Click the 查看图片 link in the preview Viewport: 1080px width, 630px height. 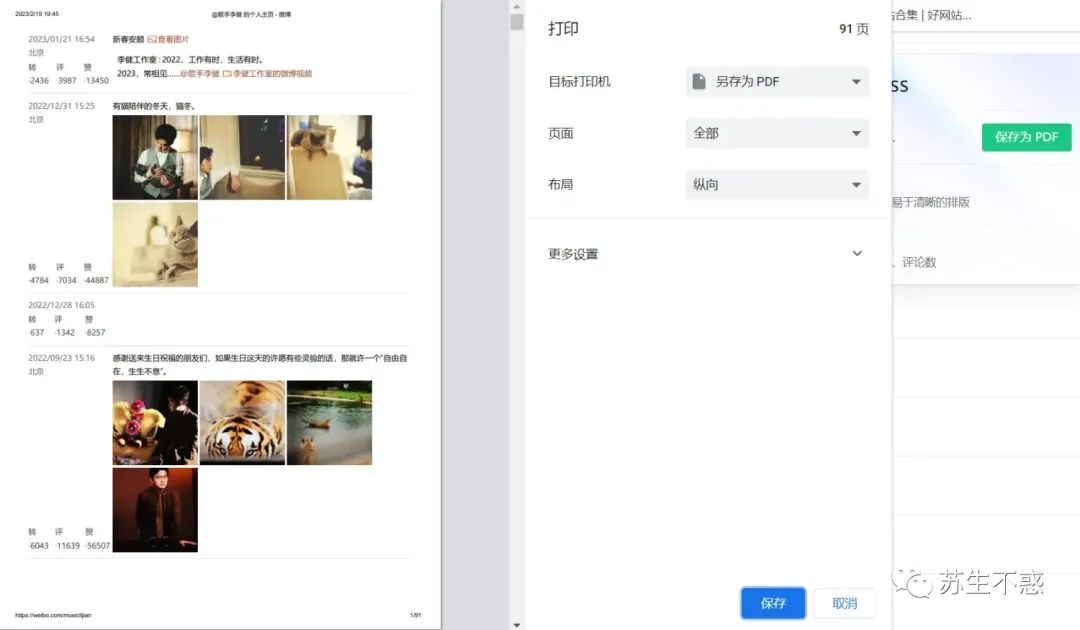(x=168, y=39)
